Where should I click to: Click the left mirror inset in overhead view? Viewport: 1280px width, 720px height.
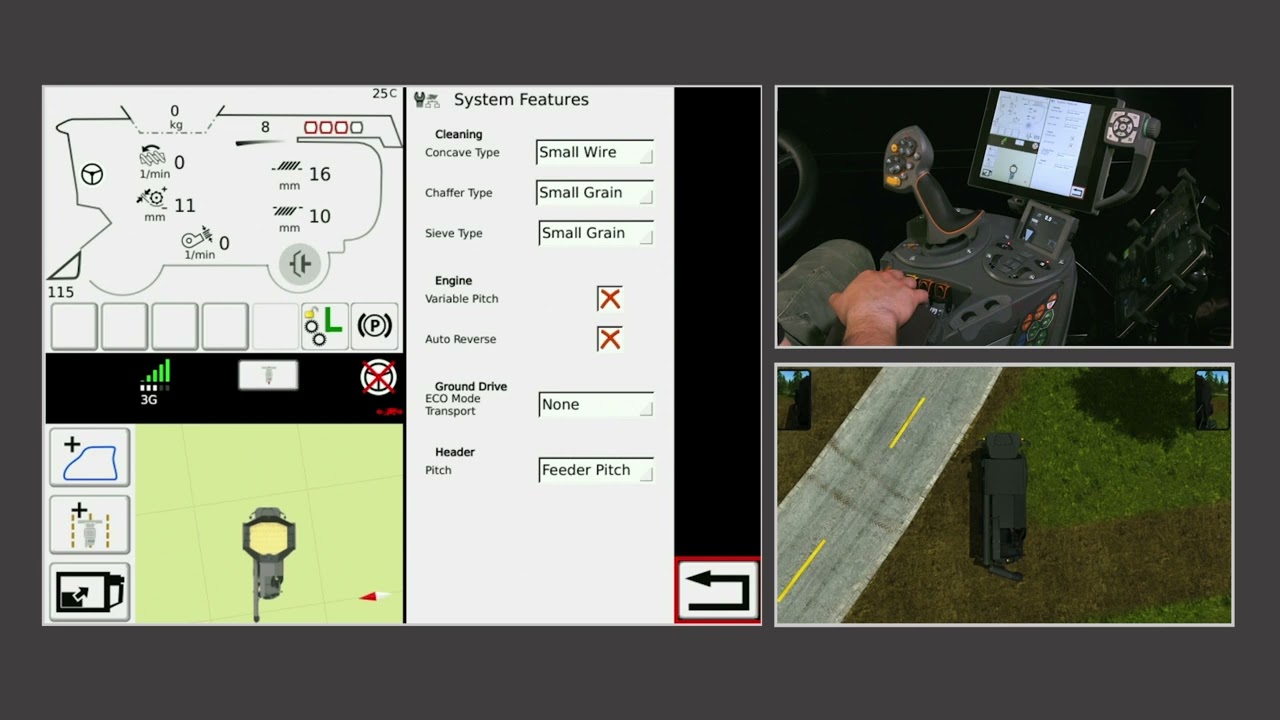point(794,399)
